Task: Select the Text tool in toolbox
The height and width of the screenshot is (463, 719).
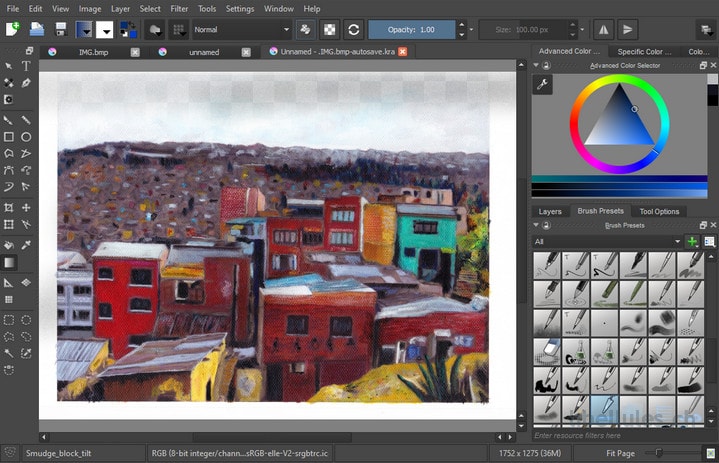Action: (26, 66)
